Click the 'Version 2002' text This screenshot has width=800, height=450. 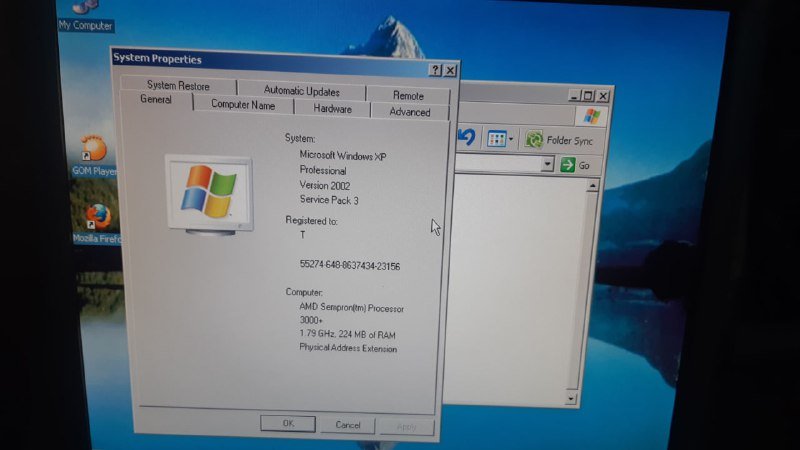[324, 185]
